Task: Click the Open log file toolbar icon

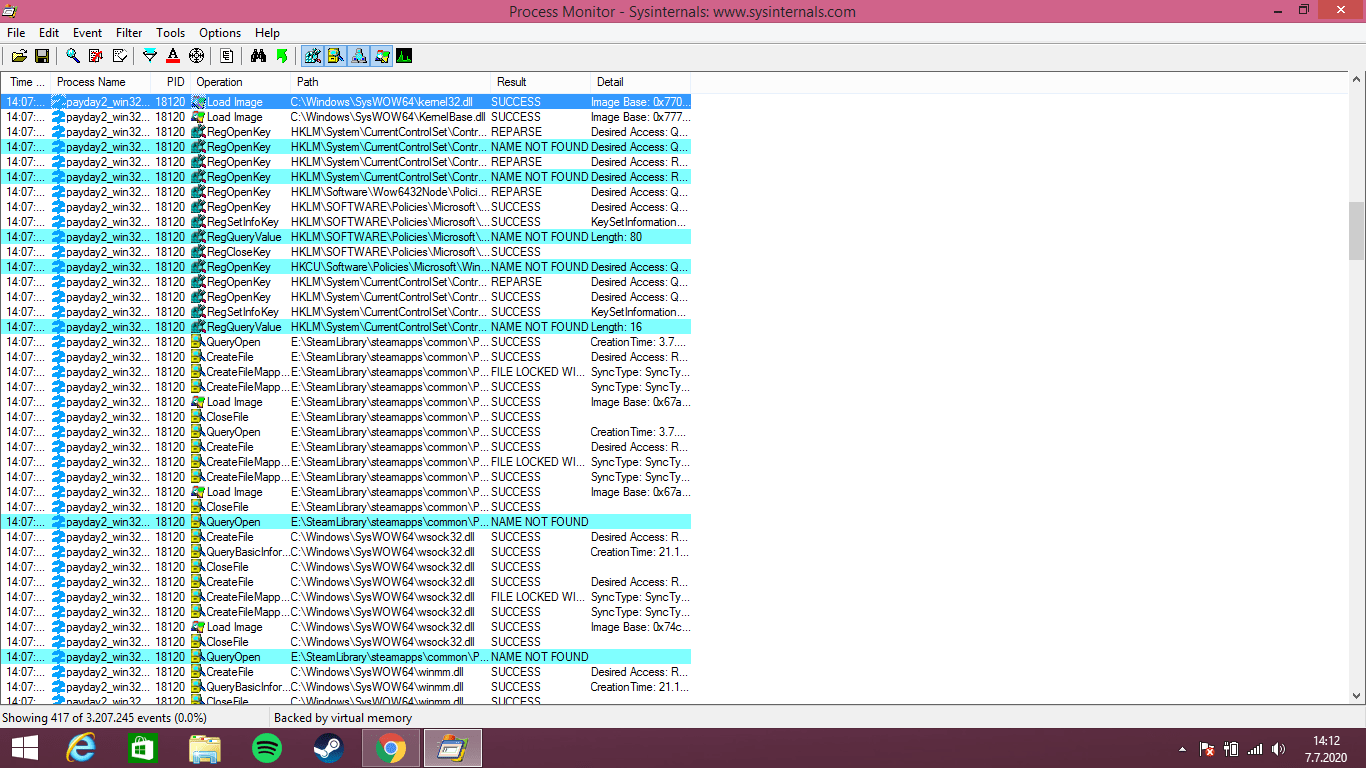Action: tap(19, 56)
